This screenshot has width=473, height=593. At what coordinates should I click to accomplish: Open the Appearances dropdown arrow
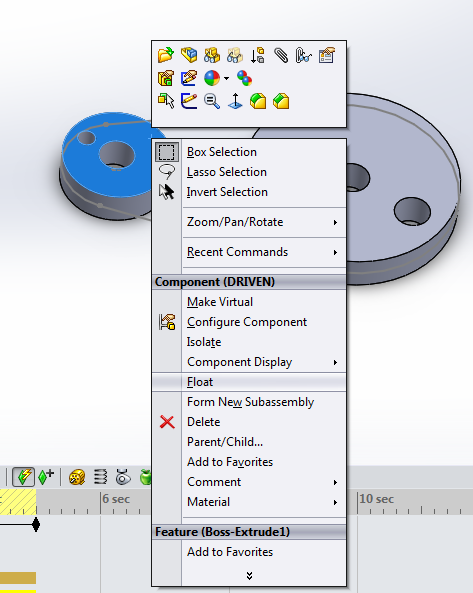click(226, 79)
